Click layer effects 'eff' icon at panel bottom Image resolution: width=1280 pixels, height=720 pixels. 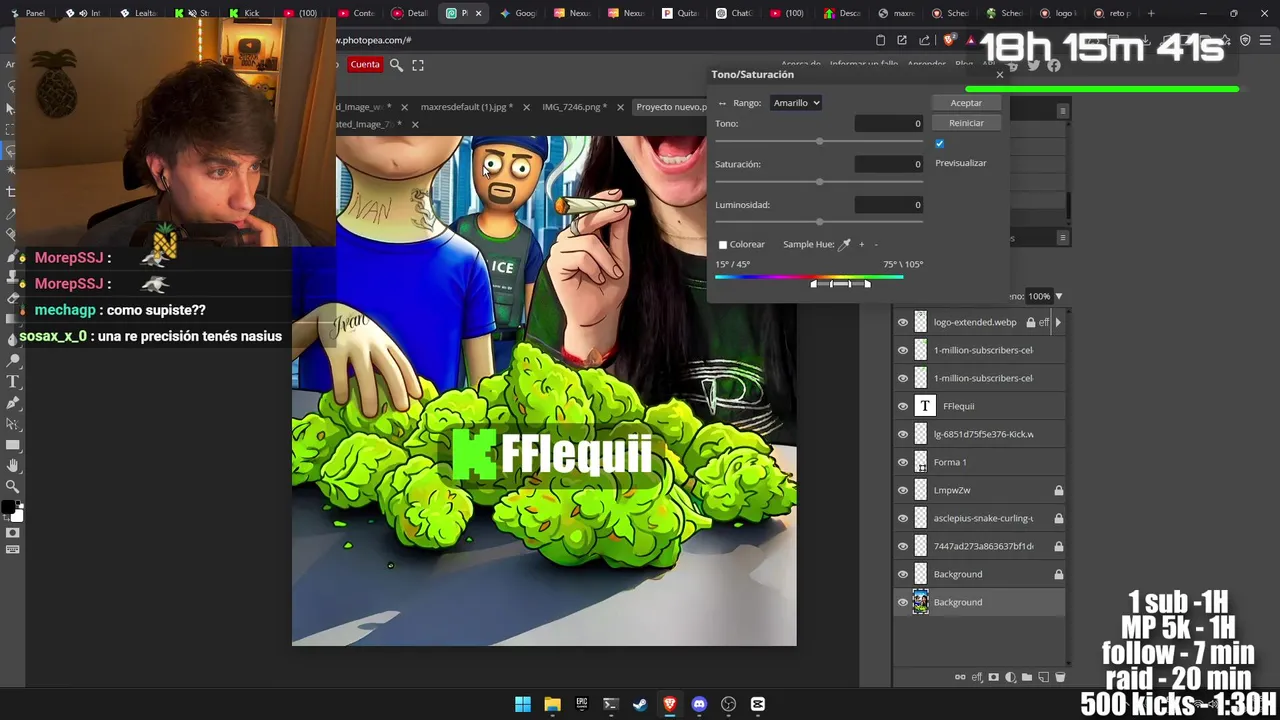click(x=977, y=677)
